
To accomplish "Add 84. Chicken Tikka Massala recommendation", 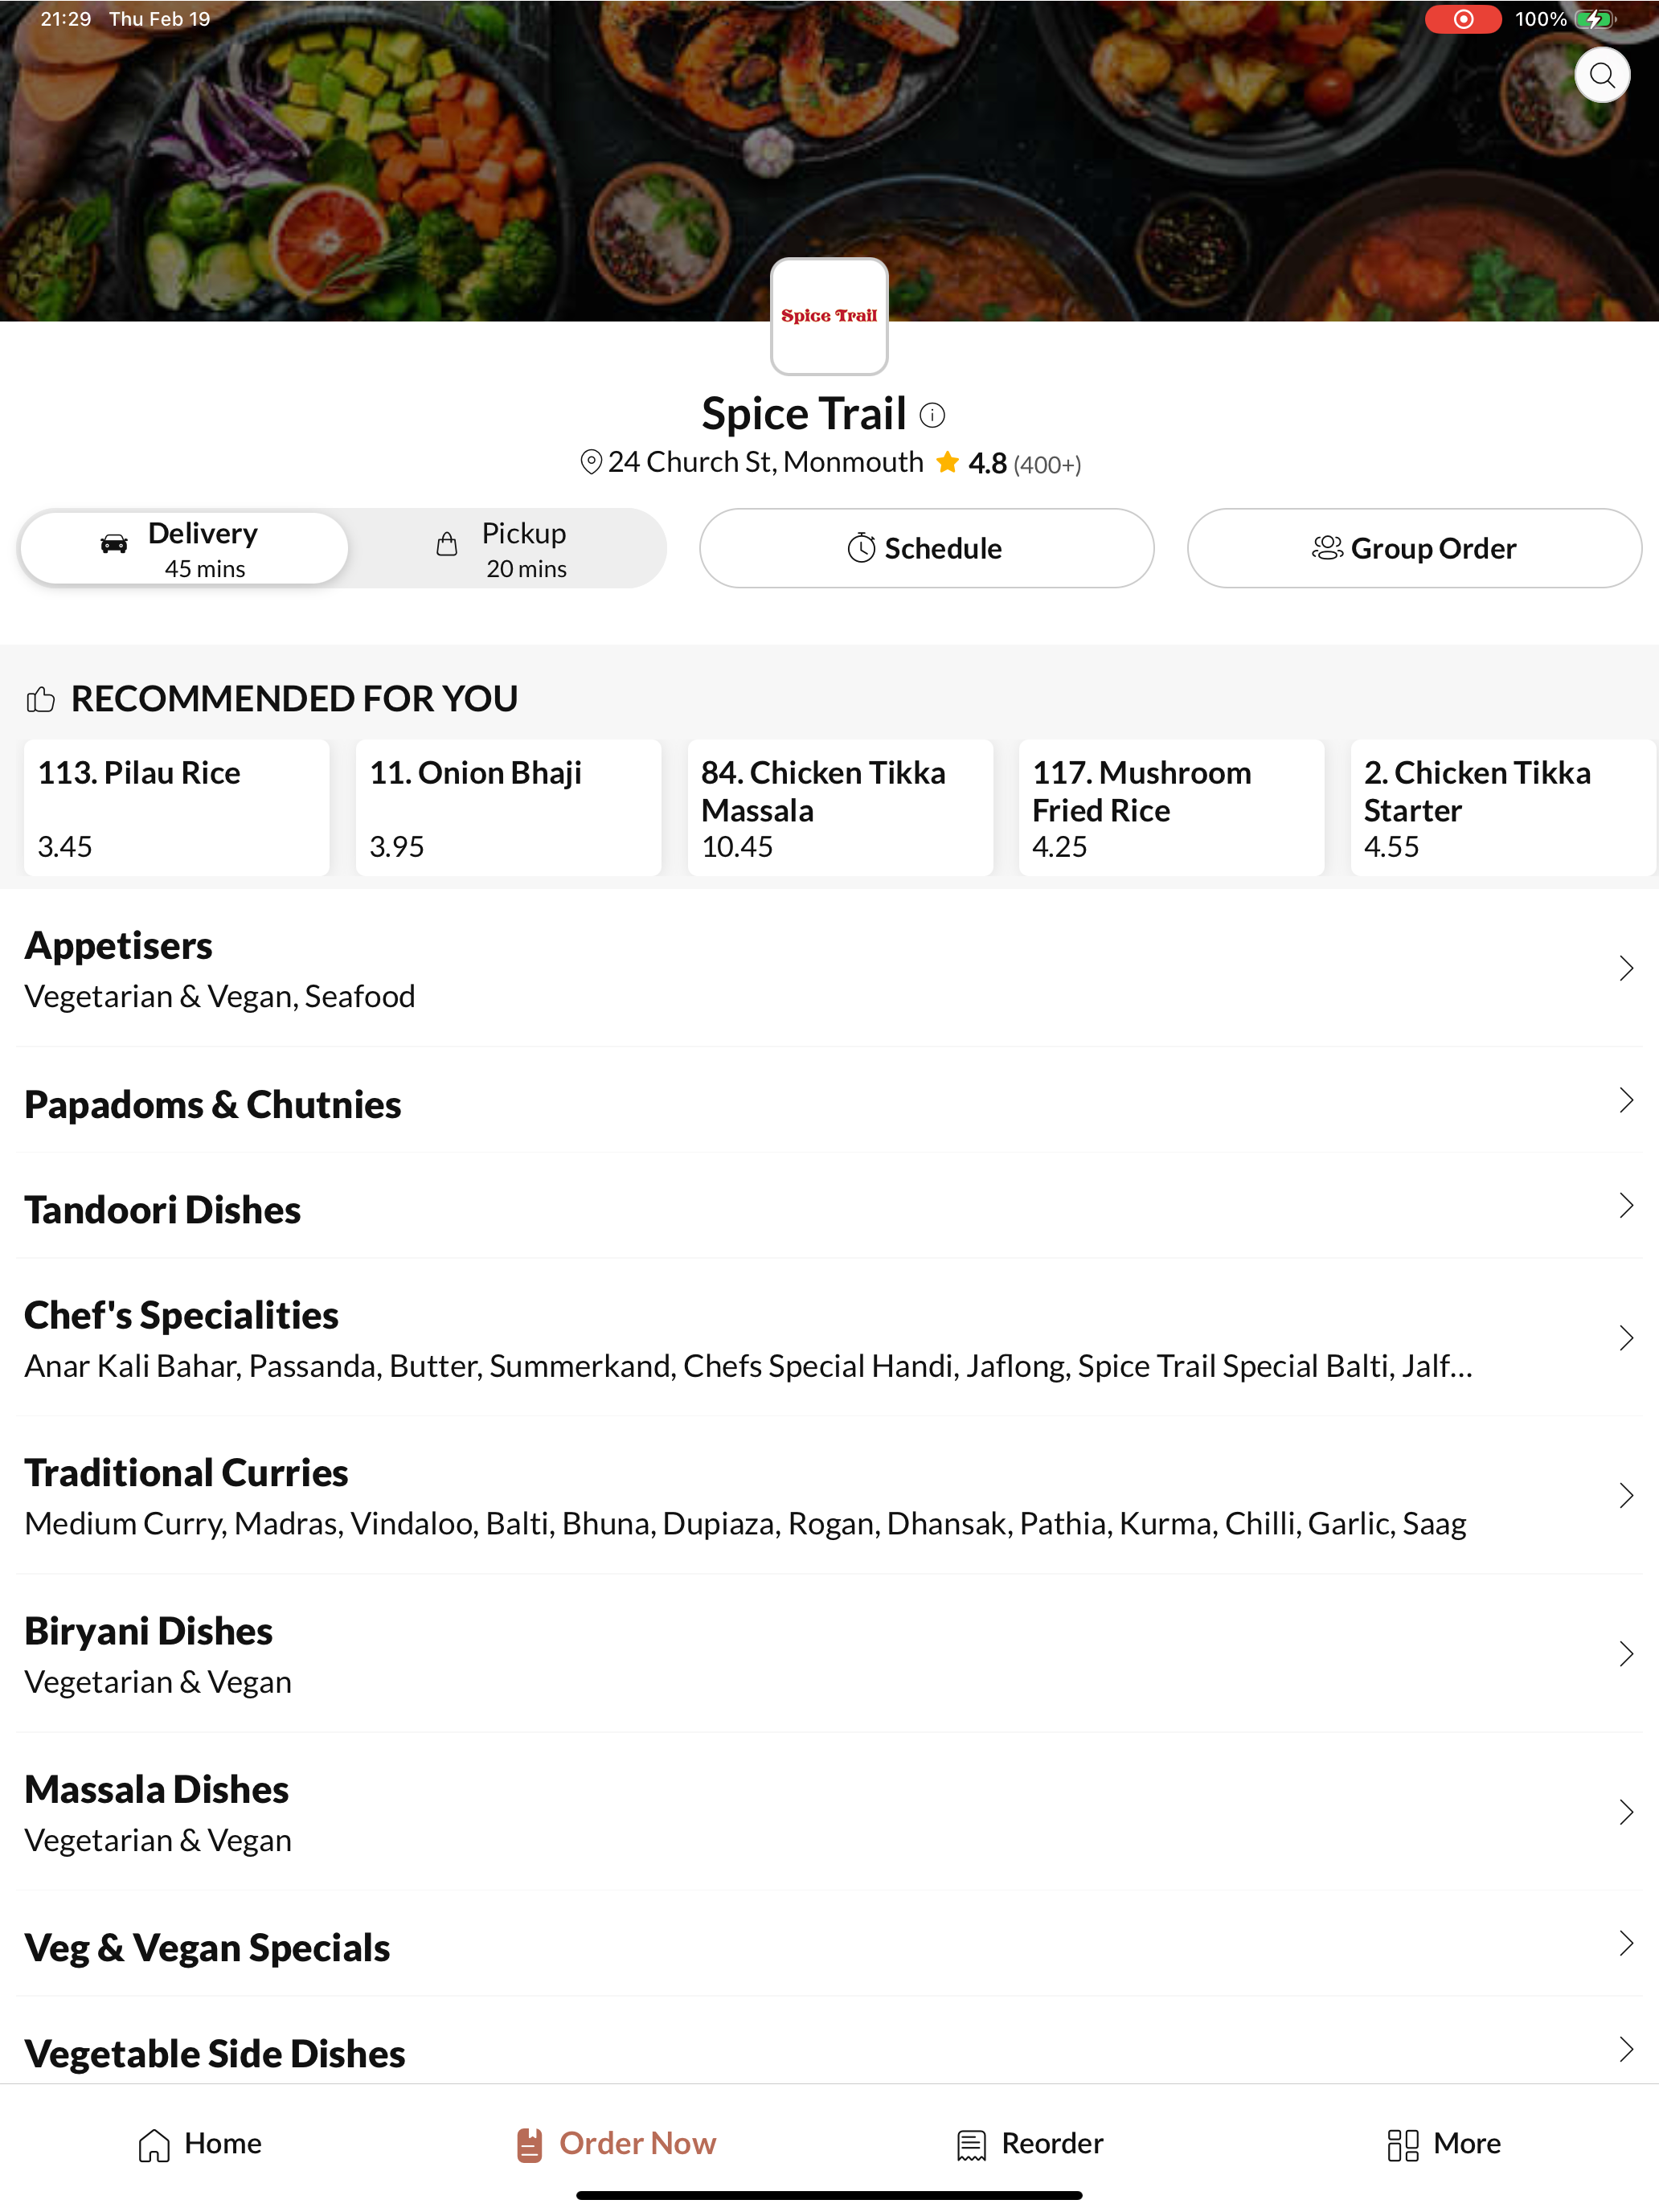I will (x=840, y=808).
